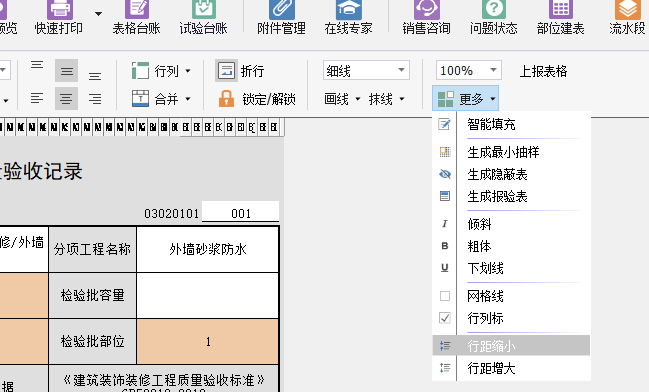The height and width of the screenshot is (392, 649).
Task: Open 在线专家 icon
Action: coord(349,9)
